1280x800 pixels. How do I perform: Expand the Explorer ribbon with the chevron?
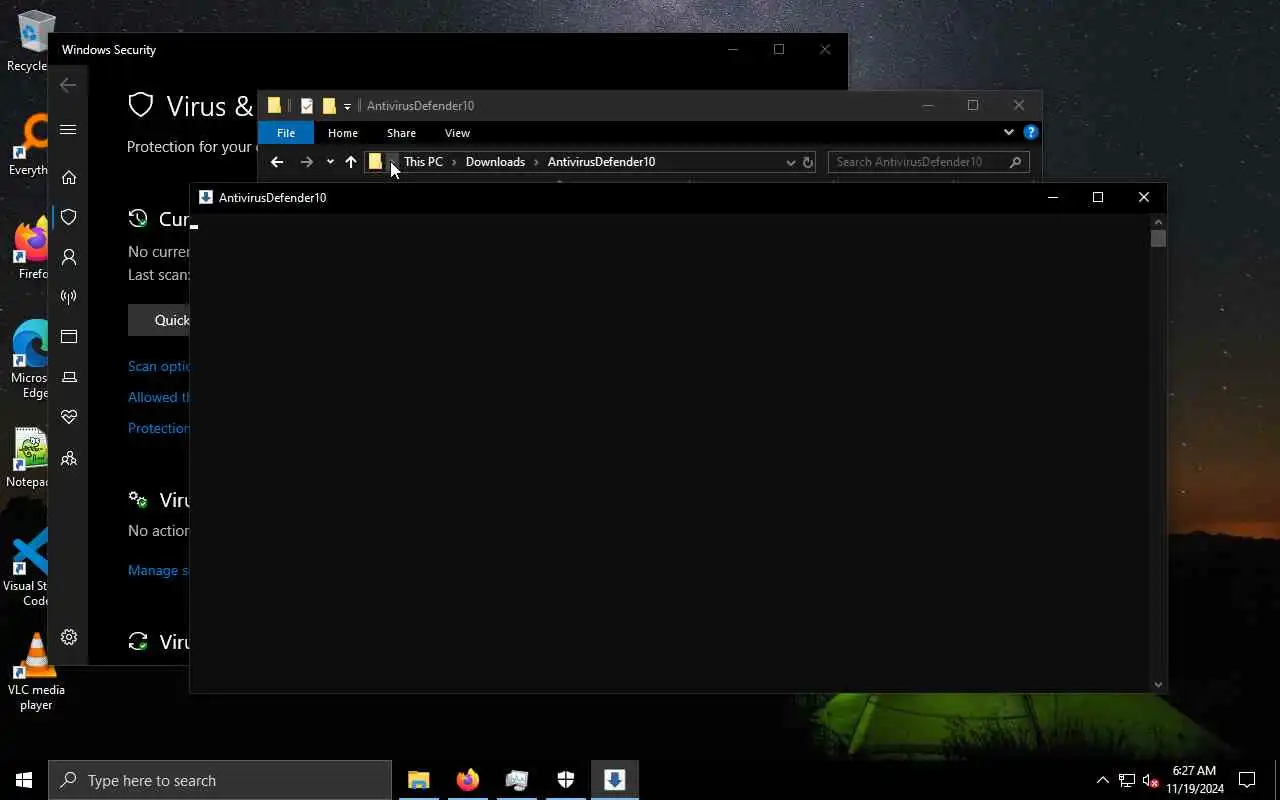[1008, 132]
